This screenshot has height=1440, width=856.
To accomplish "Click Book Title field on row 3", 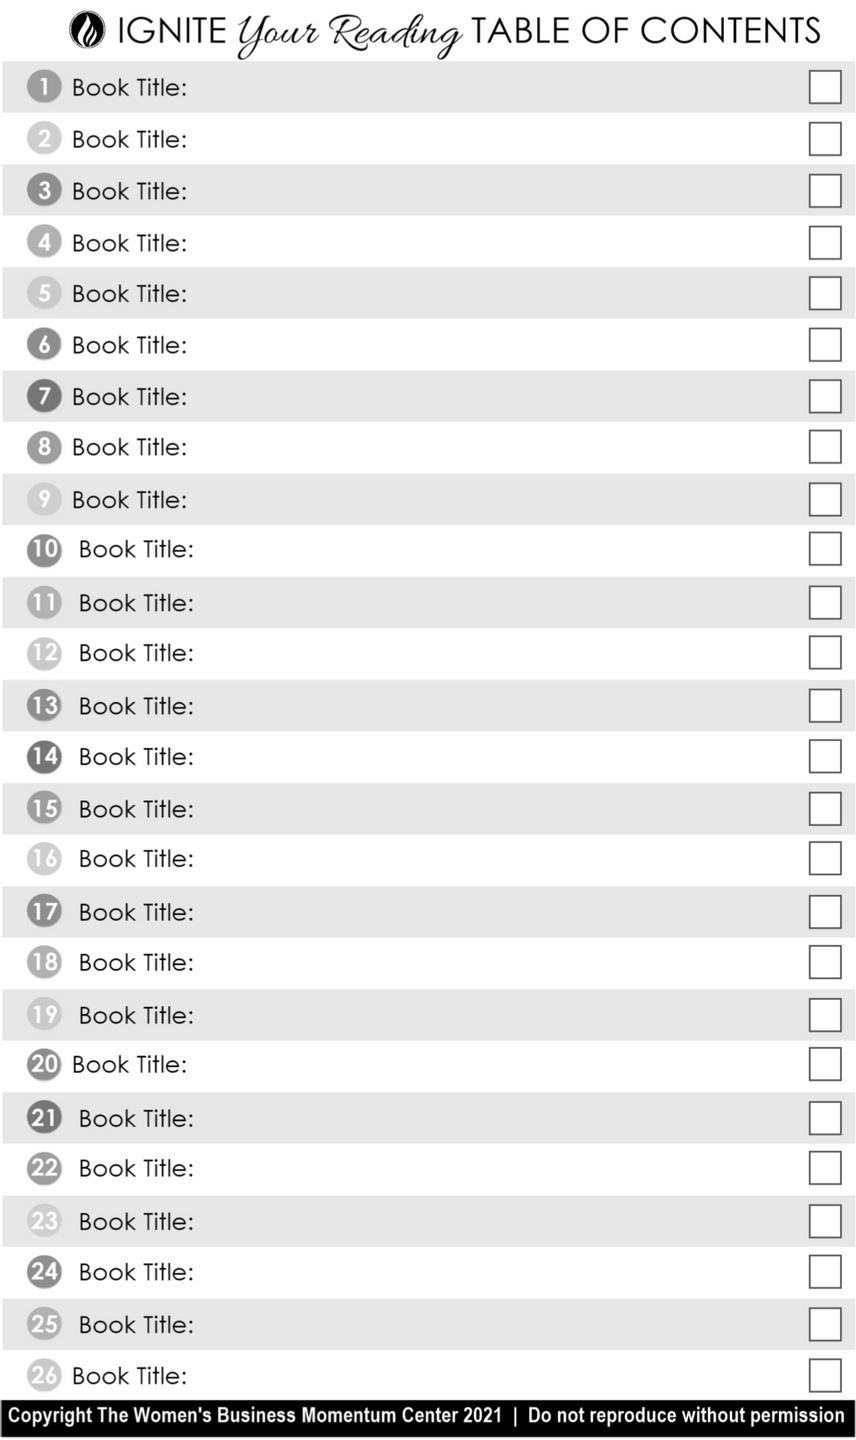I will 129,191.
